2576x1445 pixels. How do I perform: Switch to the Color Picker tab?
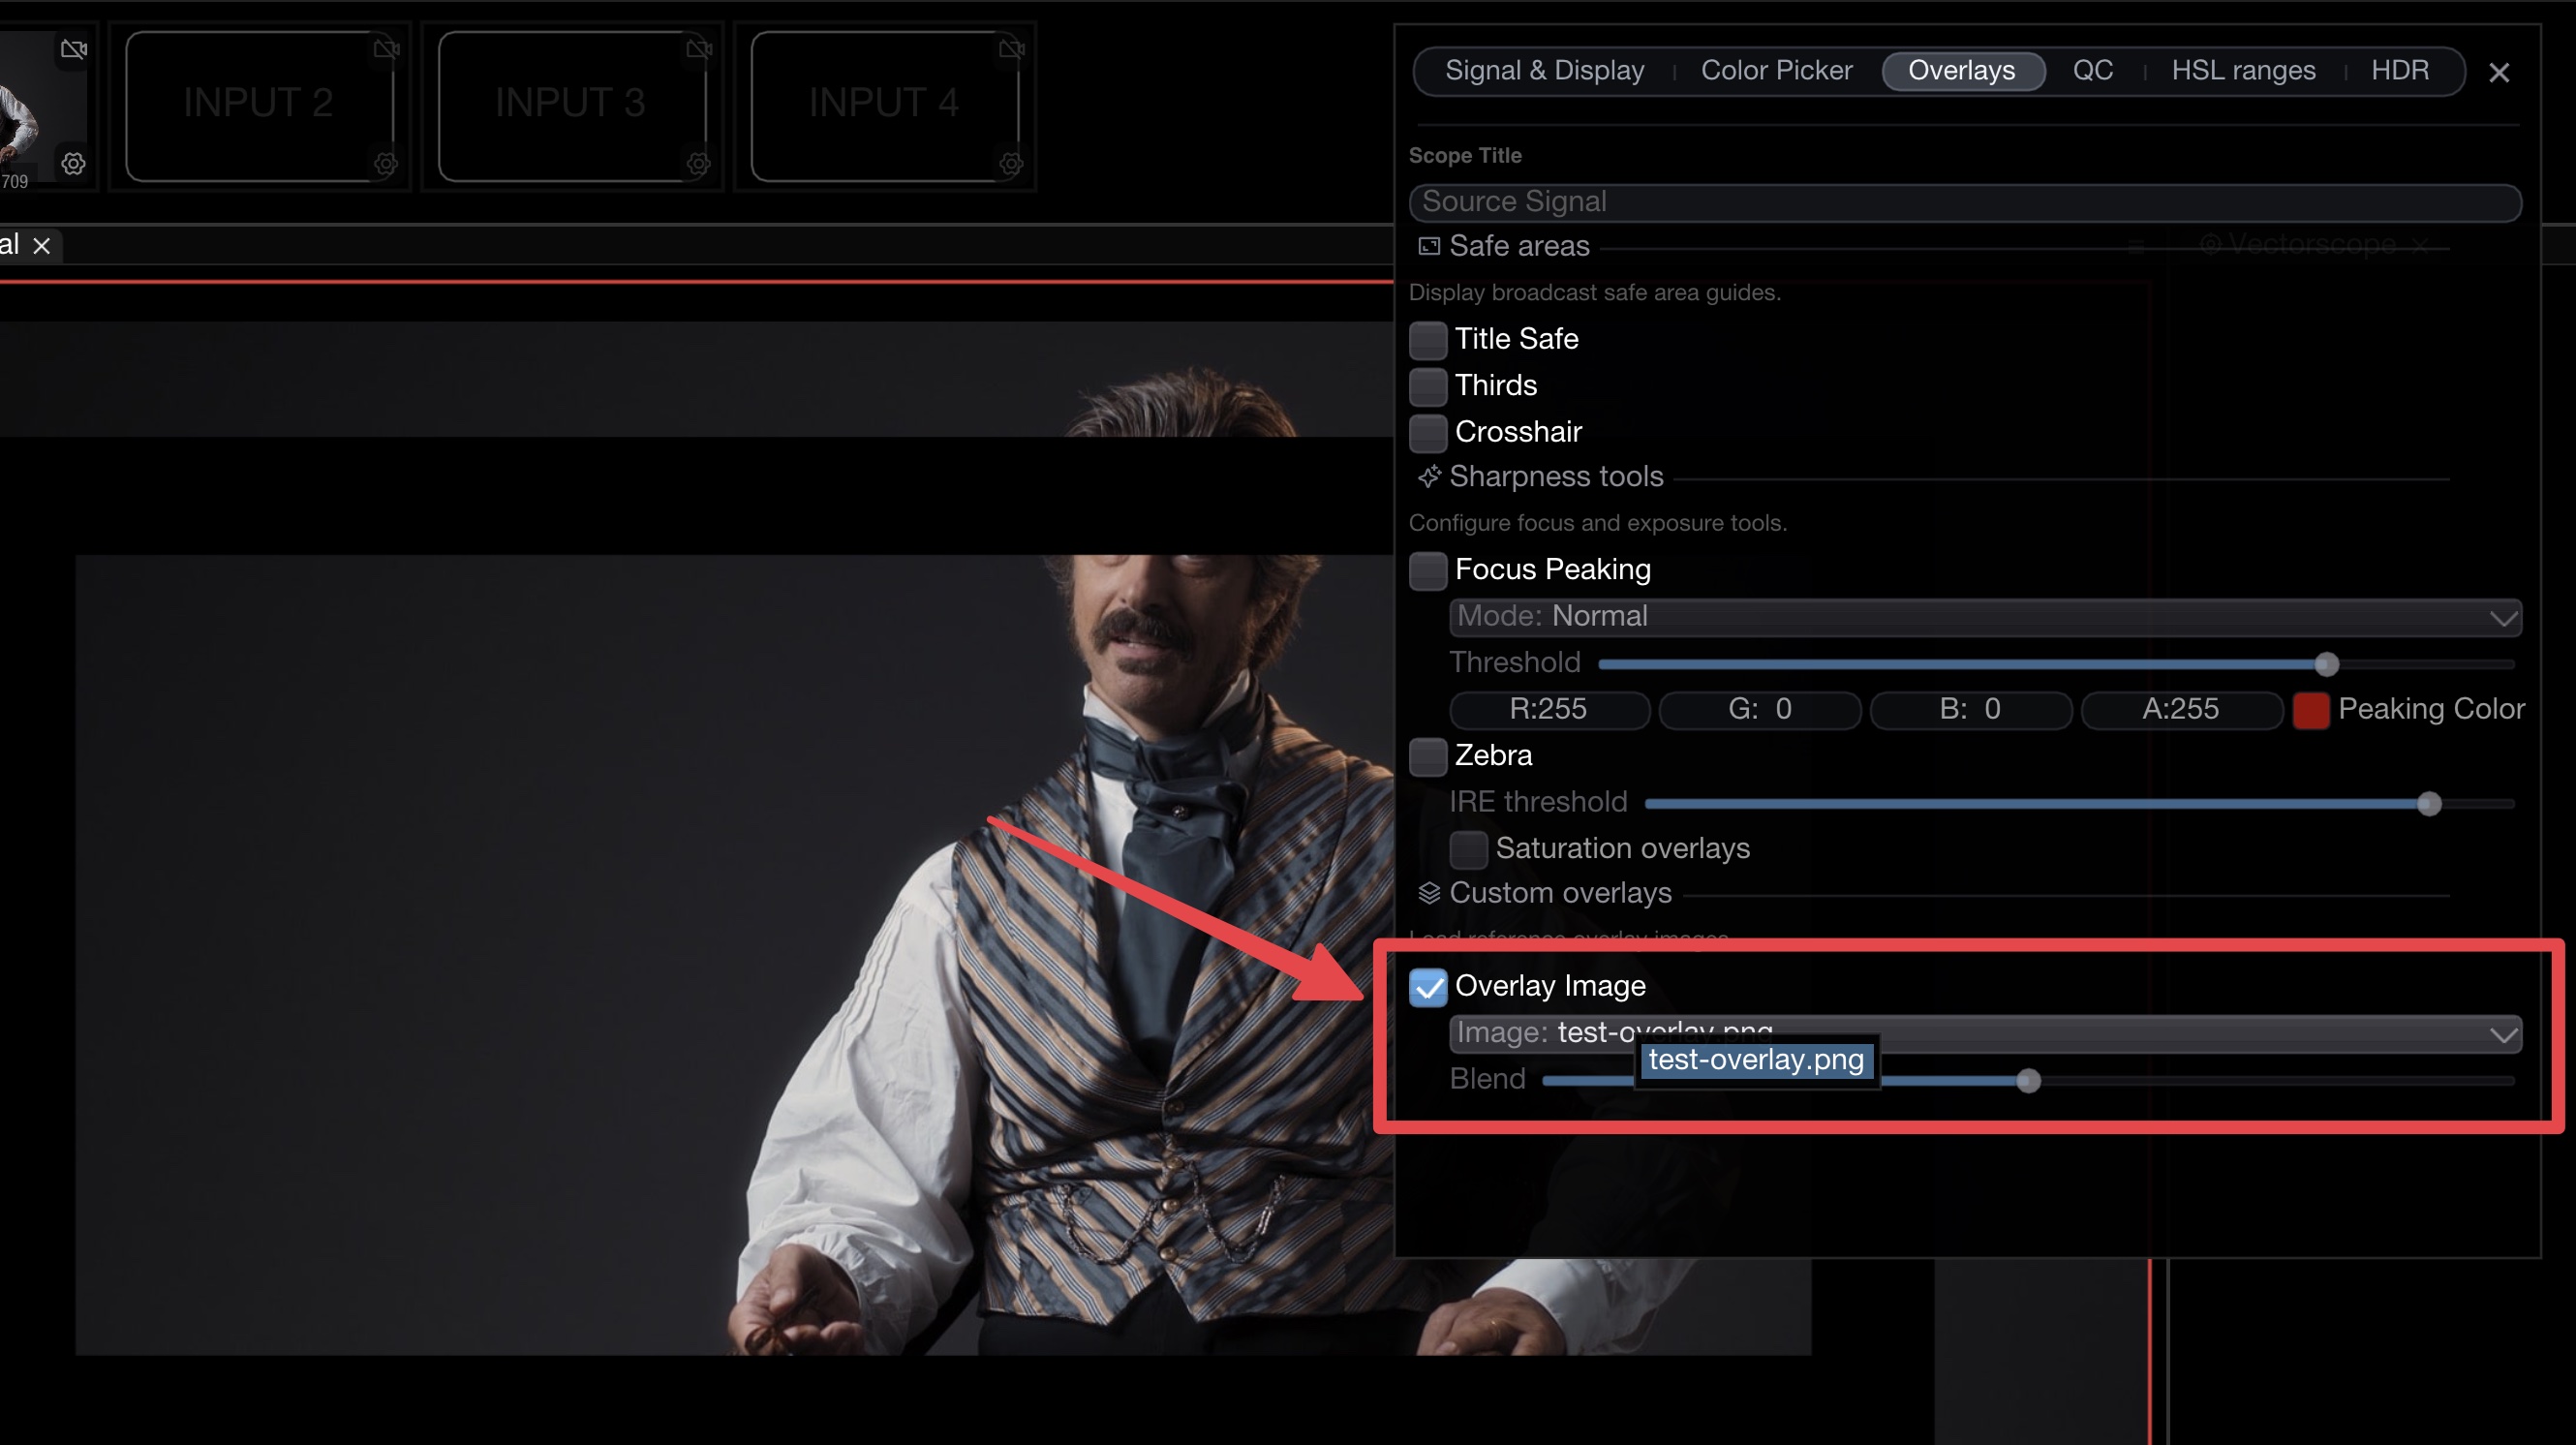(x=1776, y=71)
